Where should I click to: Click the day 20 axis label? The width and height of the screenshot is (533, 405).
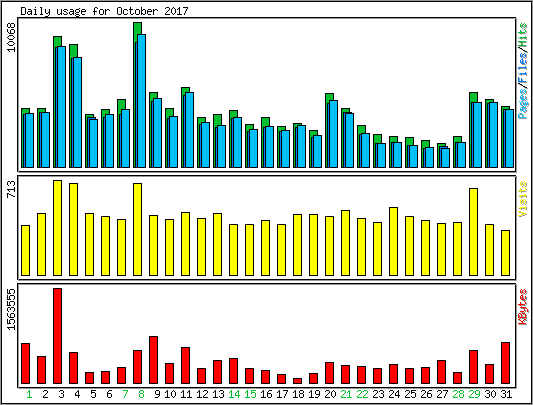point(330,394)
